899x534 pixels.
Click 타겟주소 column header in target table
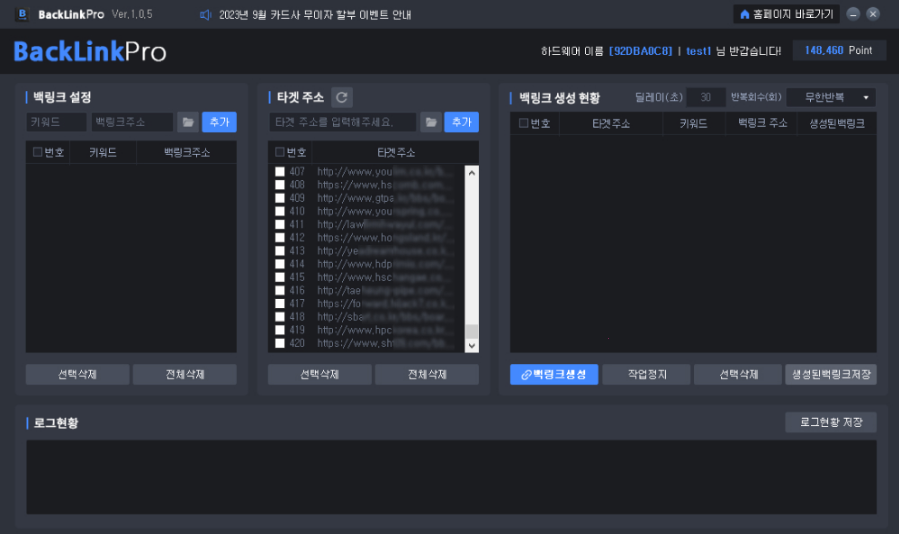tap(396, 152)
